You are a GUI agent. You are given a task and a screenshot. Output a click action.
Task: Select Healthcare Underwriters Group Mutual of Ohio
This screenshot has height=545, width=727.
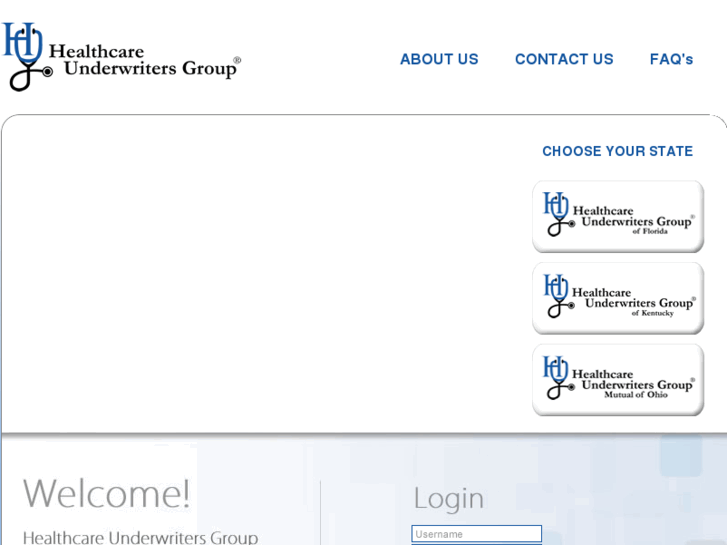tap(618, 379)
